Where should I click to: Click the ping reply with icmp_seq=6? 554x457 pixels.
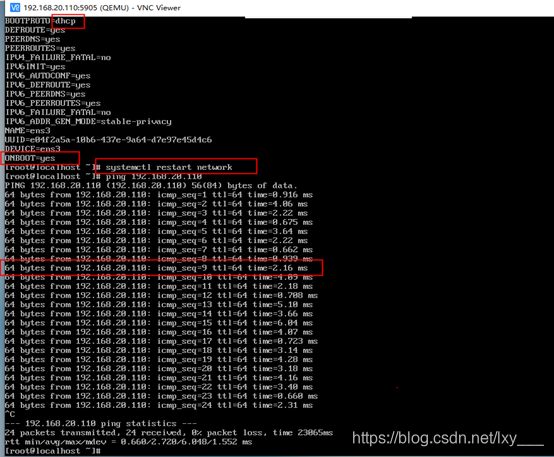coord(156,241)
